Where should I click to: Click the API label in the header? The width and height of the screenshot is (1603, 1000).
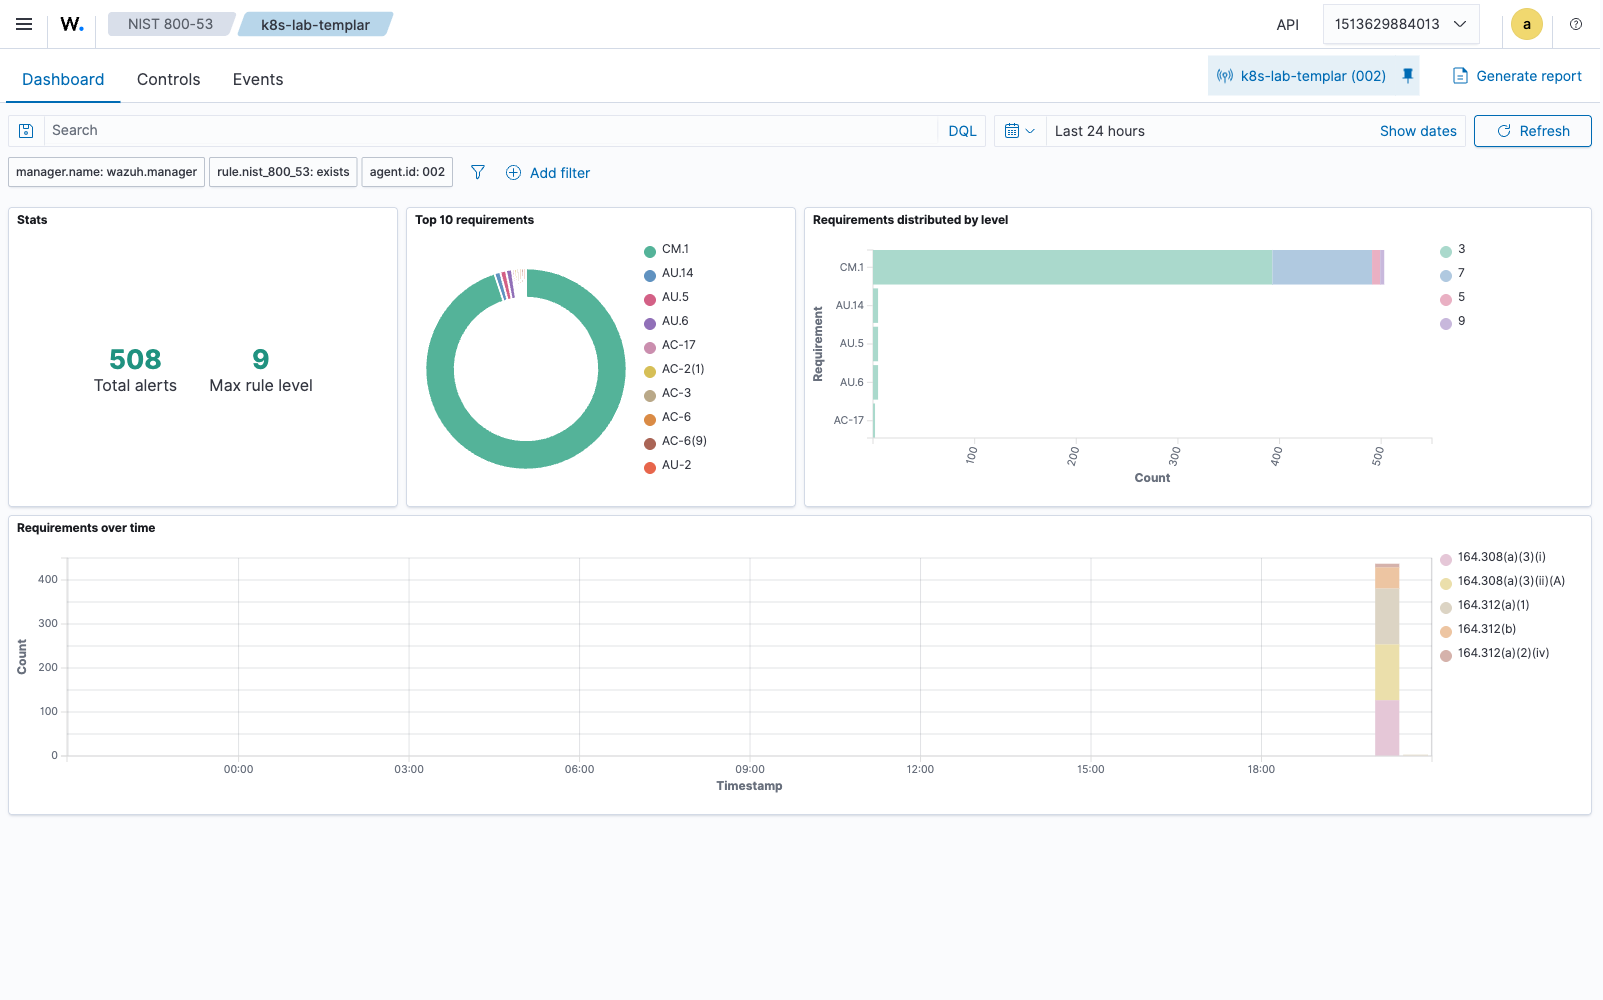click(x=1288, y=24)
